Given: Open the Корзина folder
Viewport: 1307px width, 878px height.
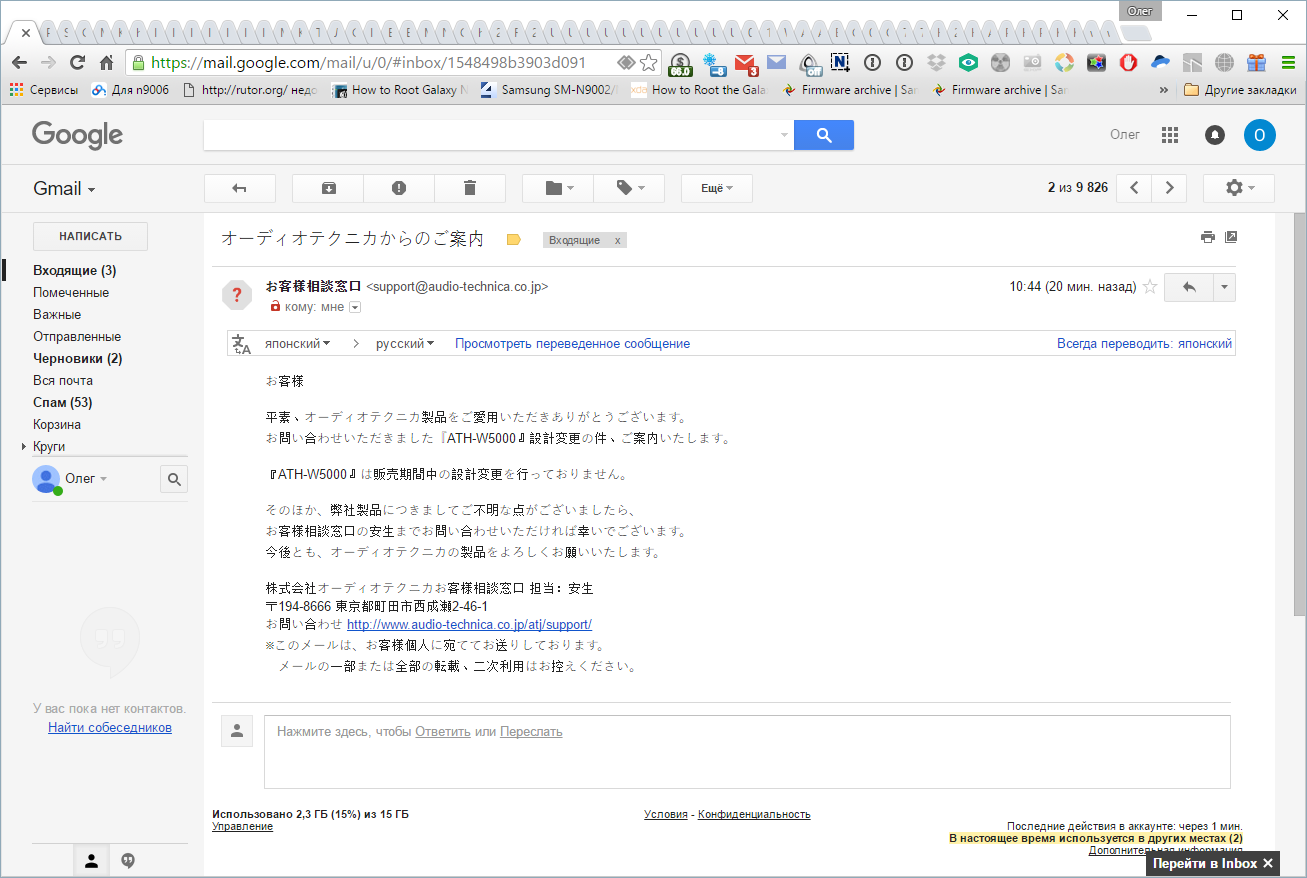Looking at the screenshot, I should (x=57, y=425).
